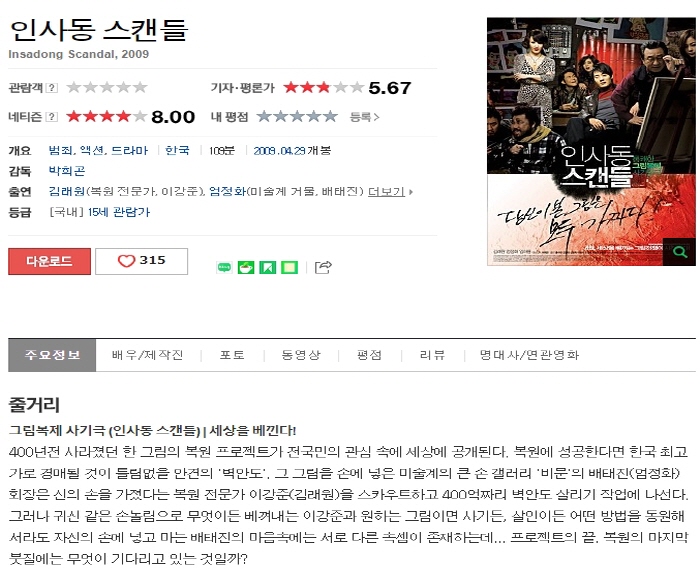Viewport: 700px width, 570px height.
Task: Switch to the 배우/제작진 tab
Action: coord(148,355)
